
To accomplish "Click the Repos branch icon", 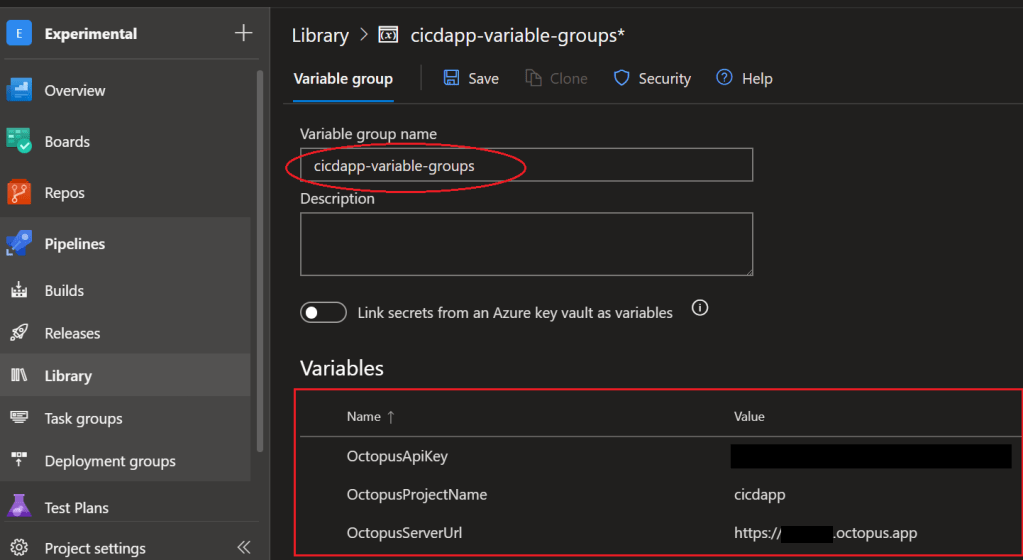I will click(20, 192).
